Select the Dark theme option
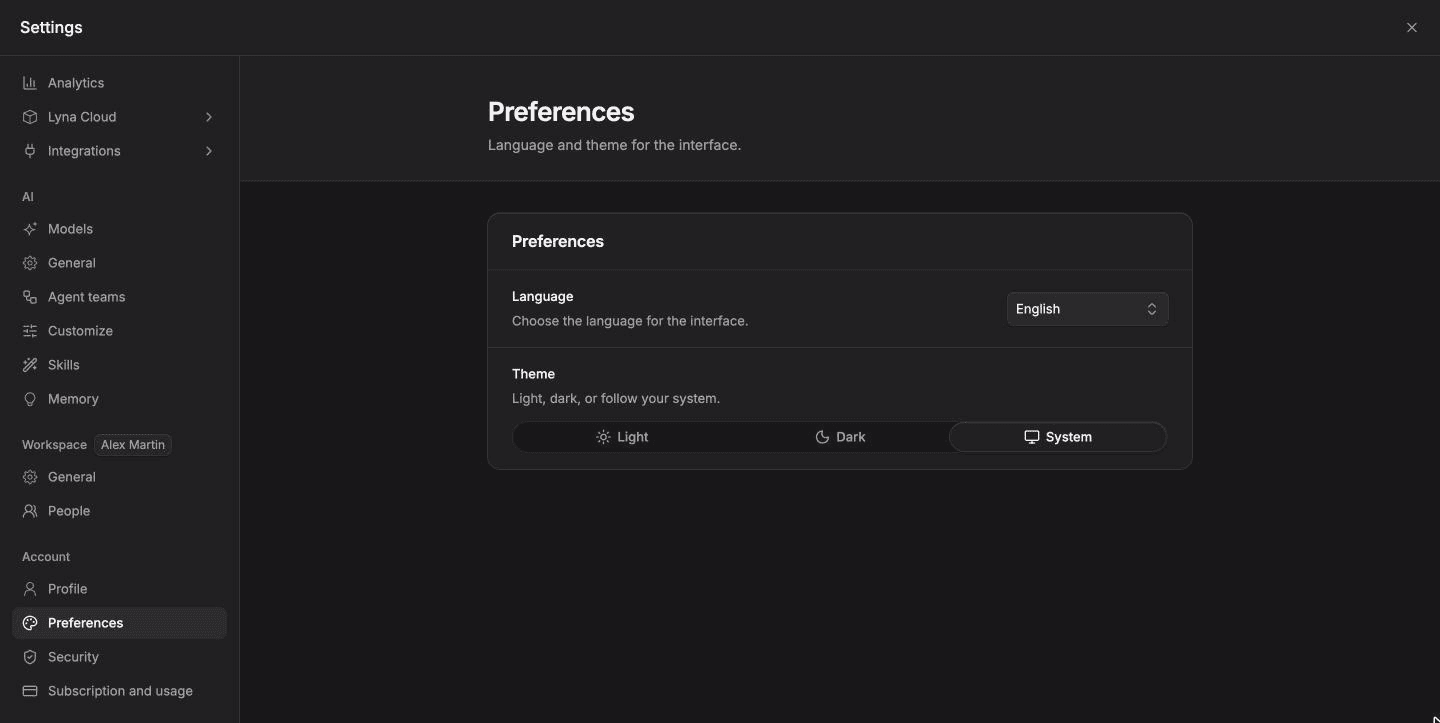1440x723 pixels. [x=840, y=437]
